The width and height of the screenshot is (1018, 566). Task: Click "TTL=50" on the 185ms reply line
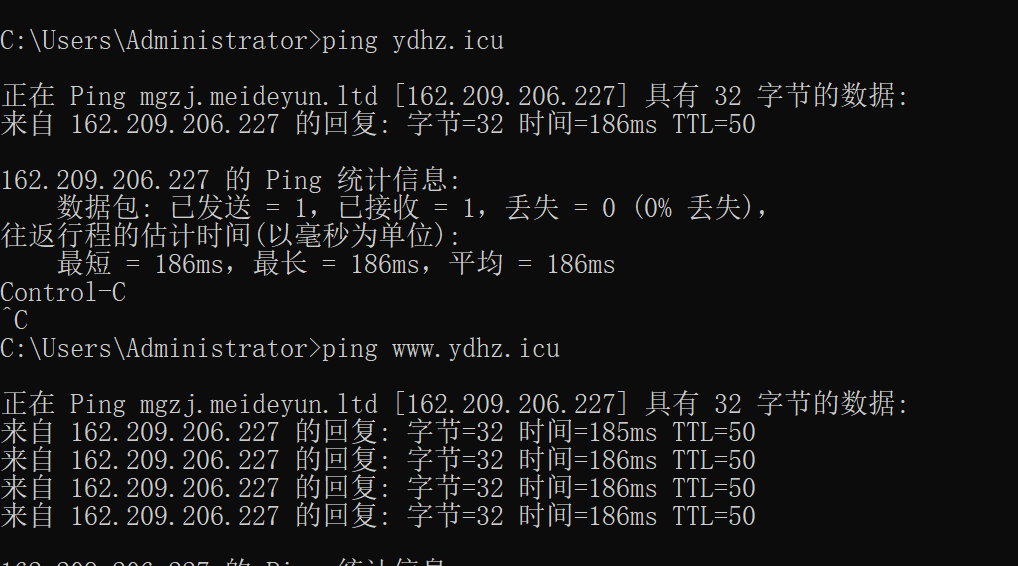tap(713, 433)
